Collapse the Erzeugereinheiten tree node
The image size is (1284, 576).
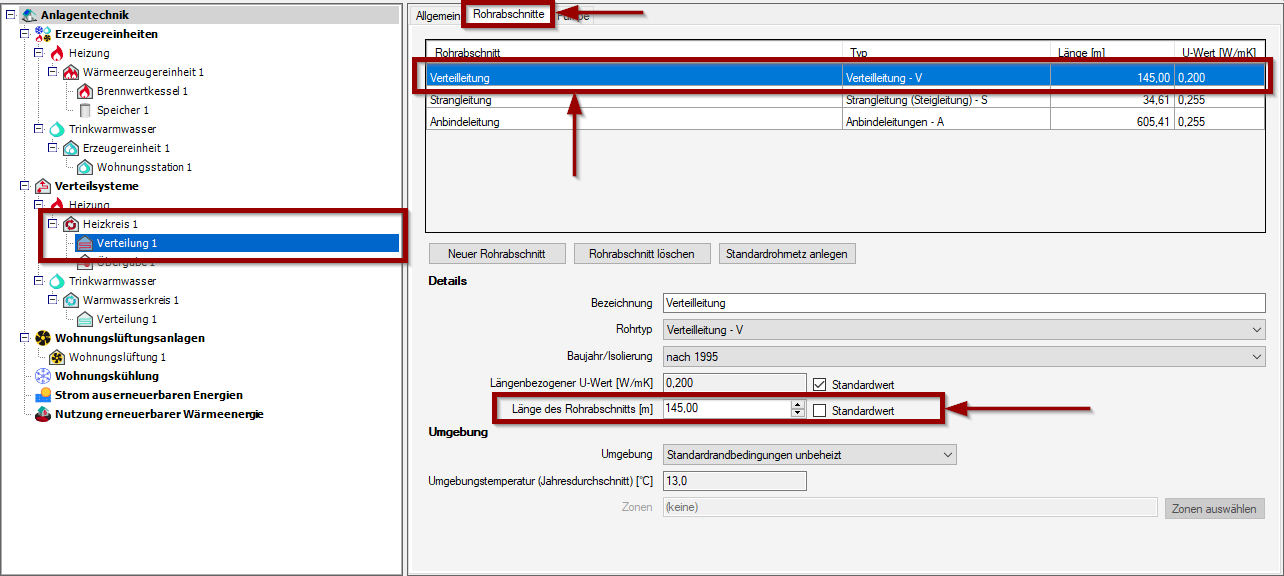25,34
